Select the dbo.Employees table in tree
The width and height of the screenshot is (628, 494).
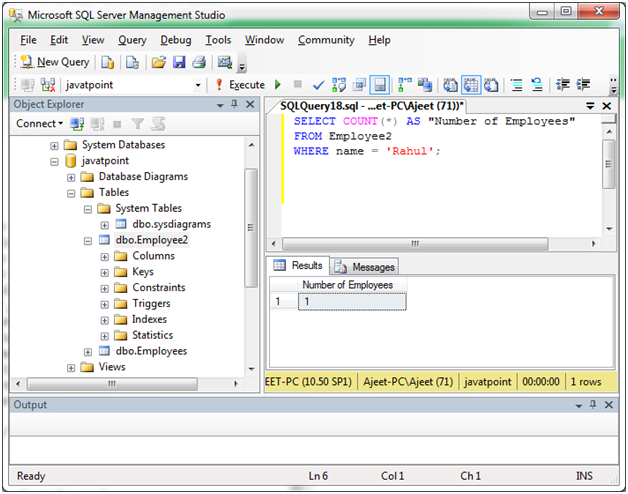tap(150, 351)
